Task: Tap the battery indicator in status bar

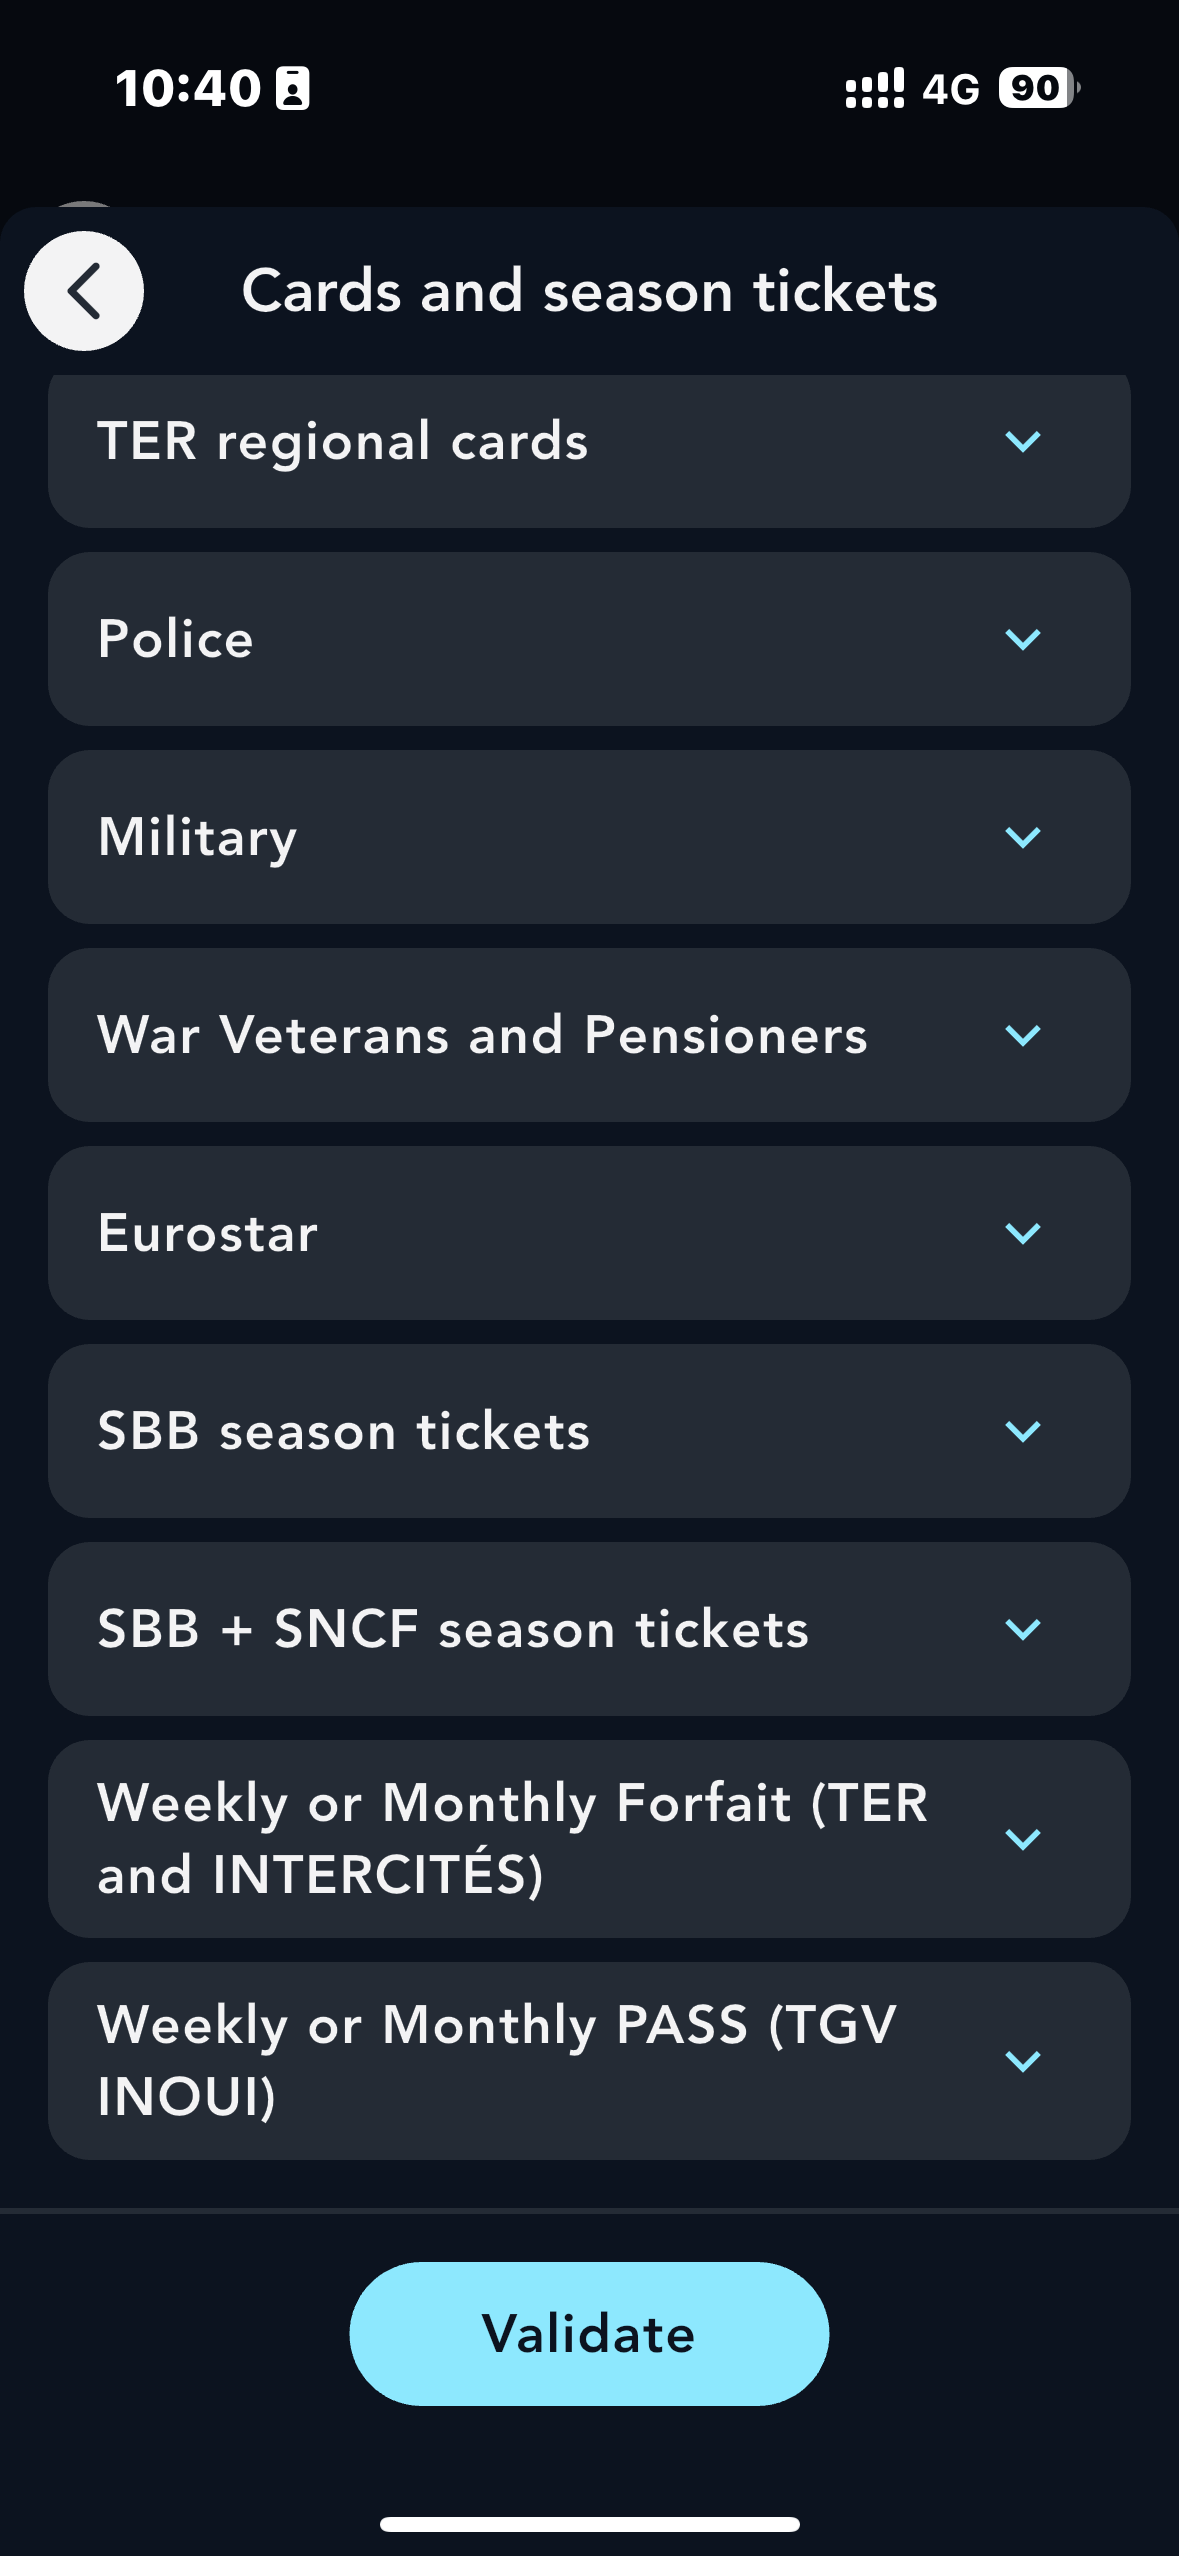Action: pyautogui.click(x=1038, y=88)
